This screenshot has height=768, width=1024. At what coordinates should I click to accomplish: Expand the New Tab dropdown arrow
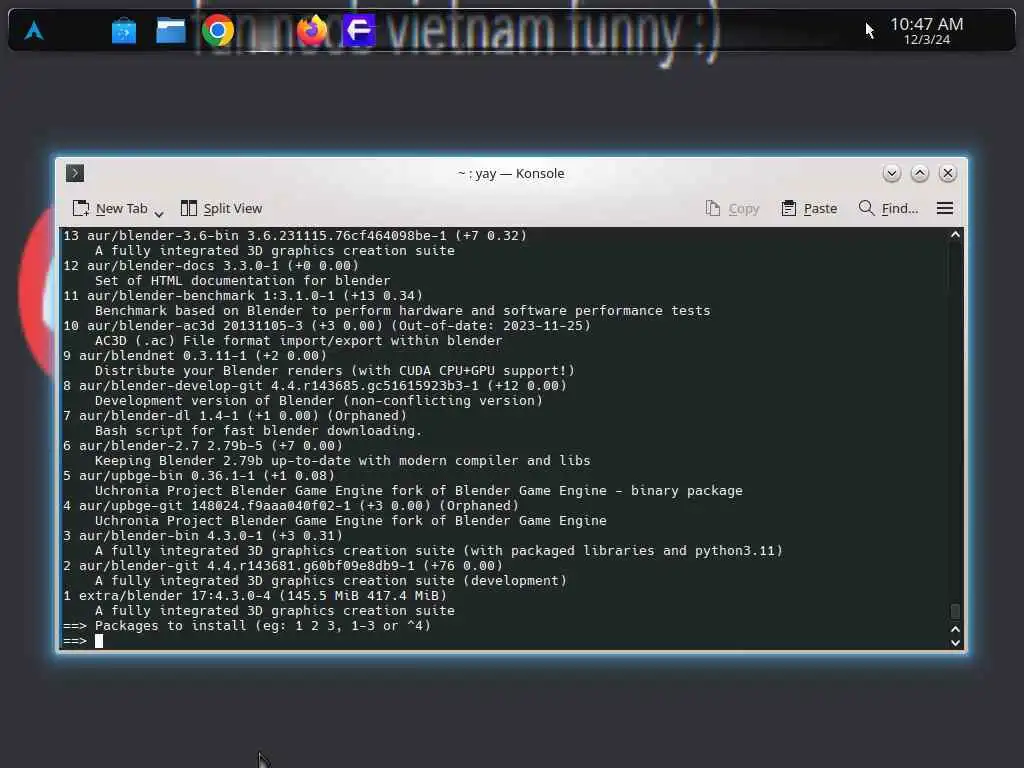[x=159, y=213]
